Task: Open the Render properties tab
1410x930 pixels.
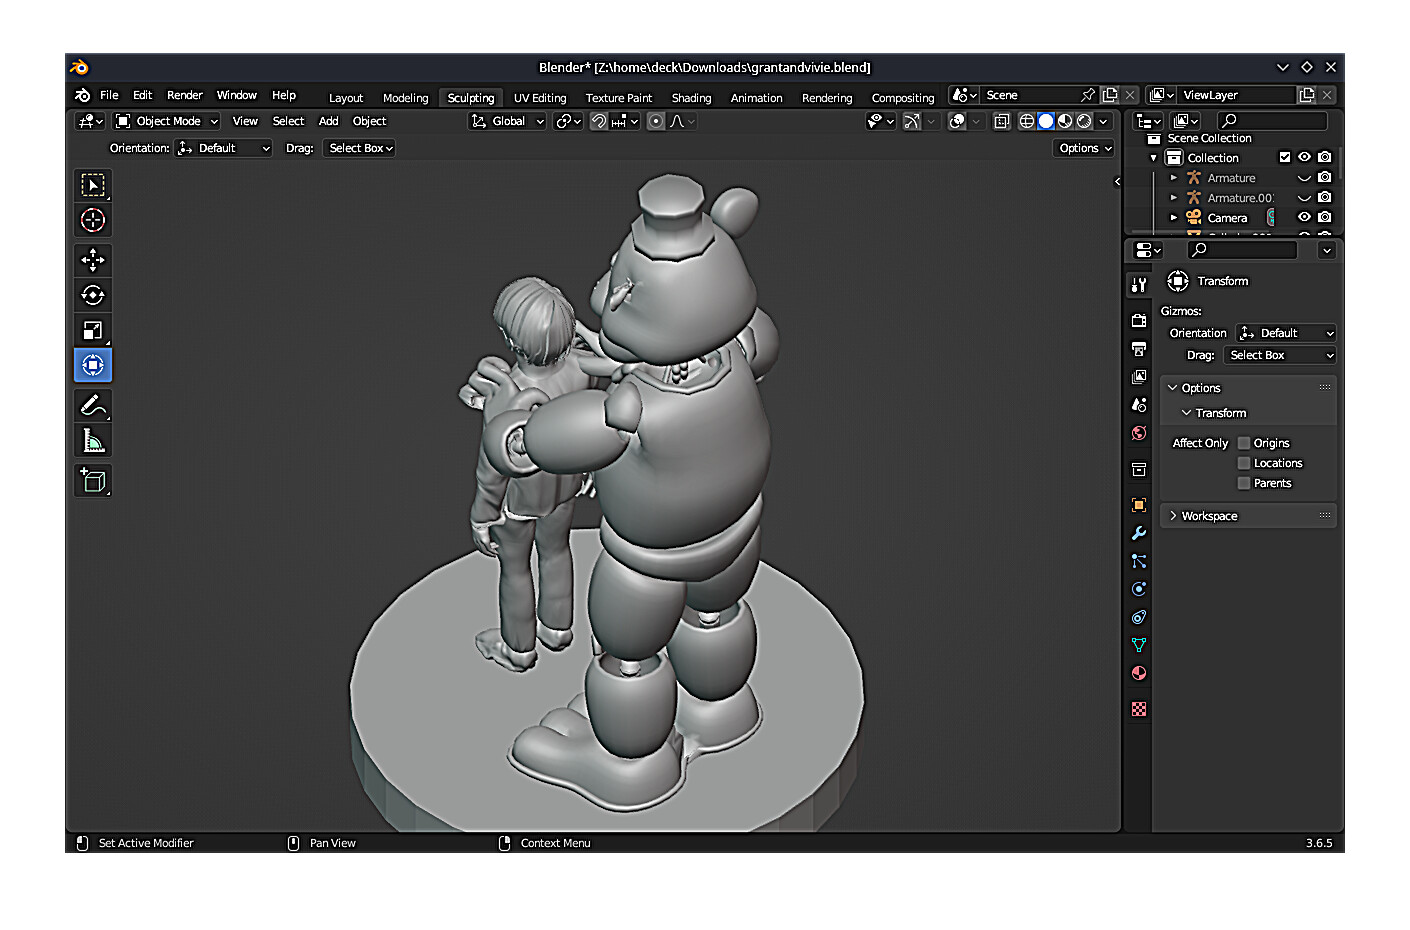Action: pos(1138,321)
